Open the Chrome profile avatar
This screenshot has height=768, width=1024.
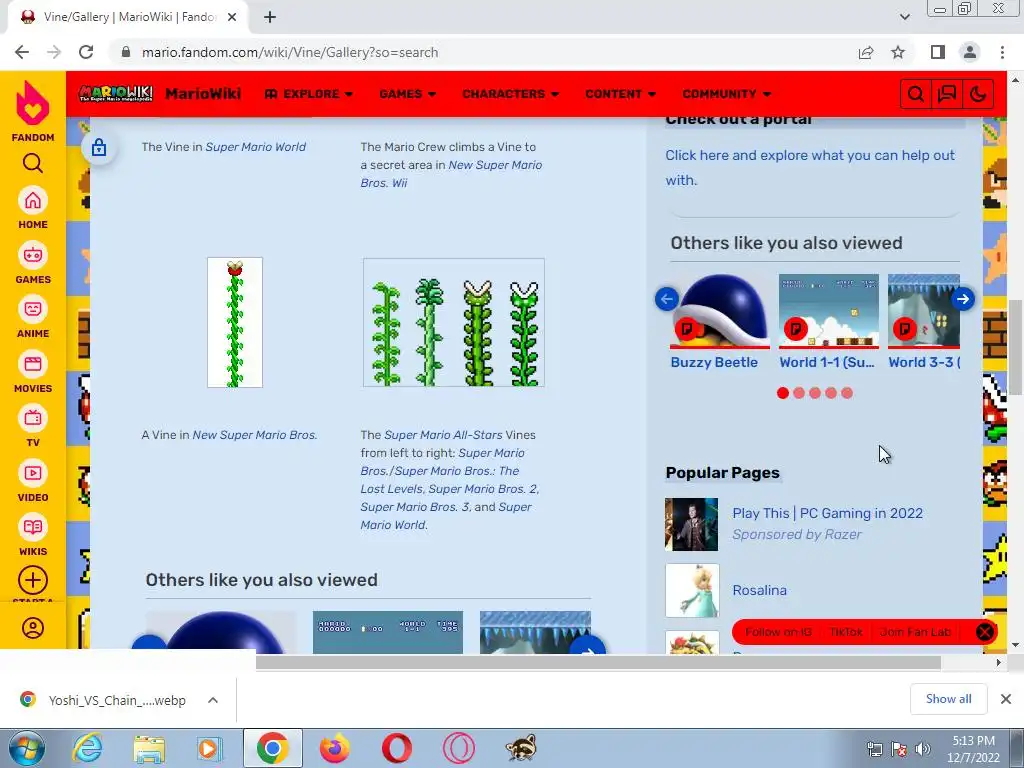point(970,52)
